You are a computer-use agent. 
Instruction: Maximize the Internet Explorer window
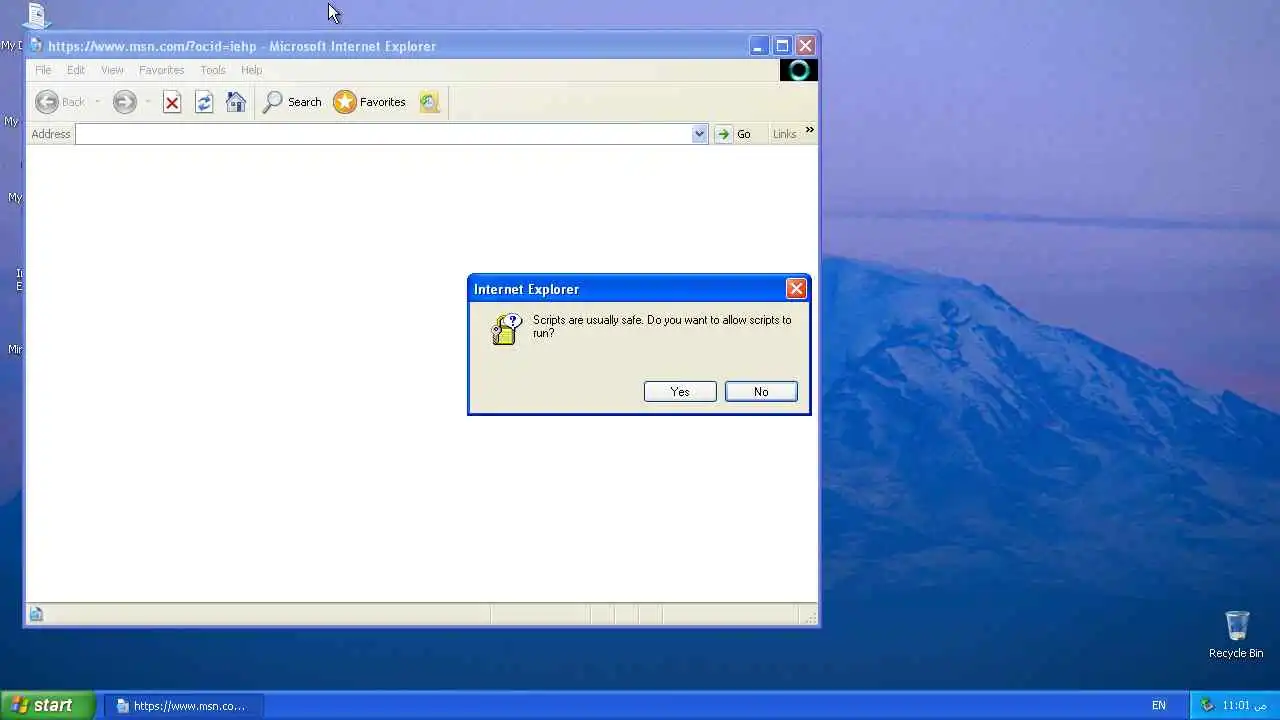[782, 46]
